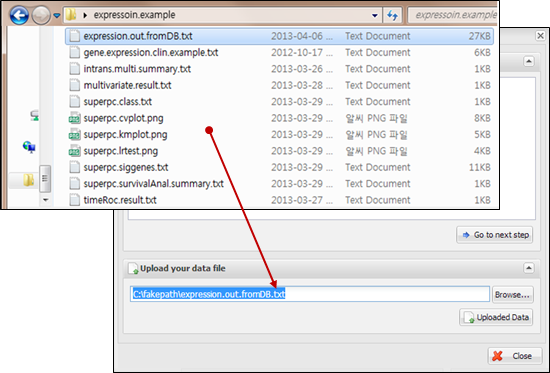Click the Close button with red X
550x373 pixels.
tap(515, 356)
